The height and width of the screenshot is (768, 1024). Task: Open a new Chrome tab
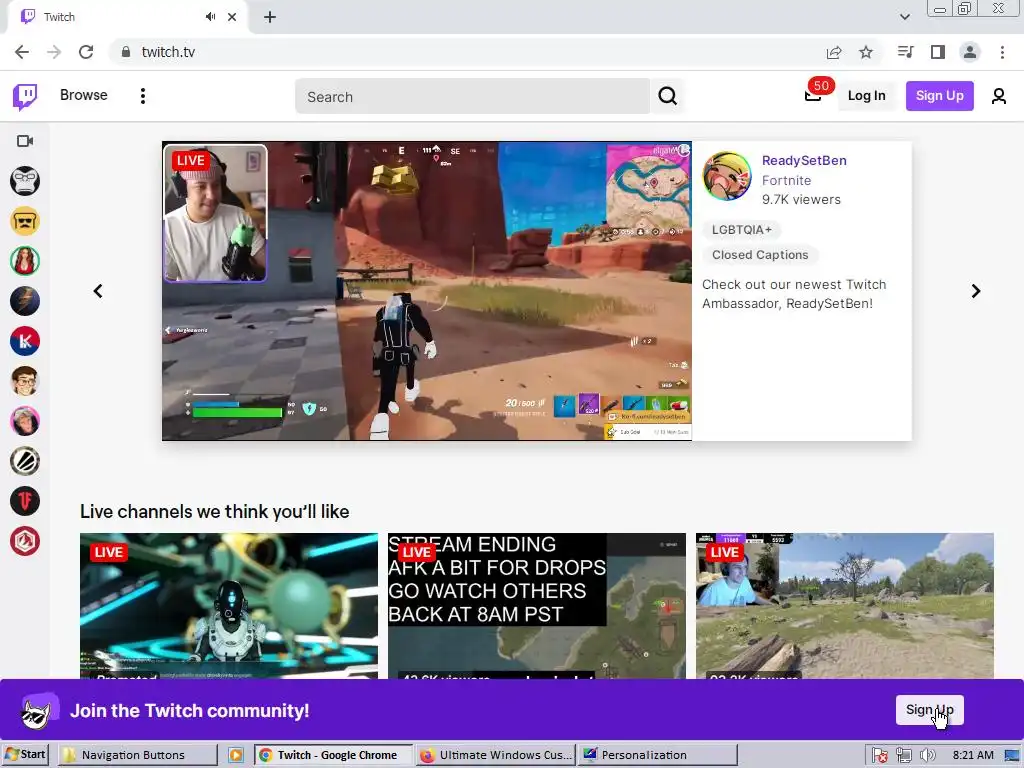(x=270, y=17)
